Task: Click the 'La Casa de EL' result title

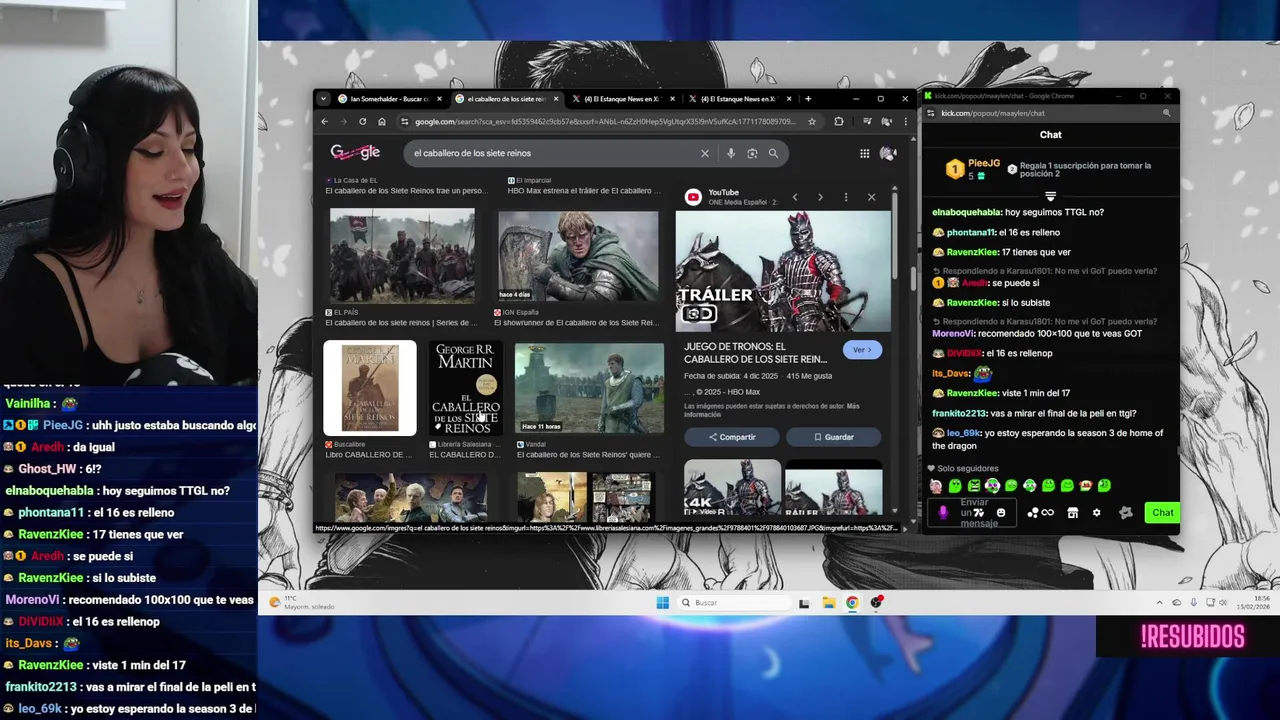Action: pyautogui.click(x=407, y=190)
